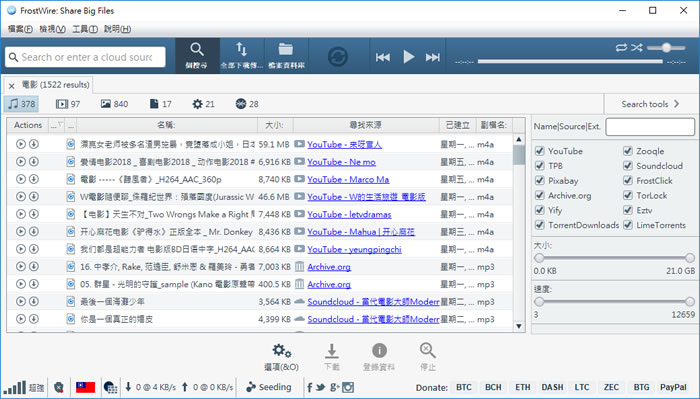The image size is (700, 399).
Task: Open the 工具(T) menu
Action: tap(85, 29)
